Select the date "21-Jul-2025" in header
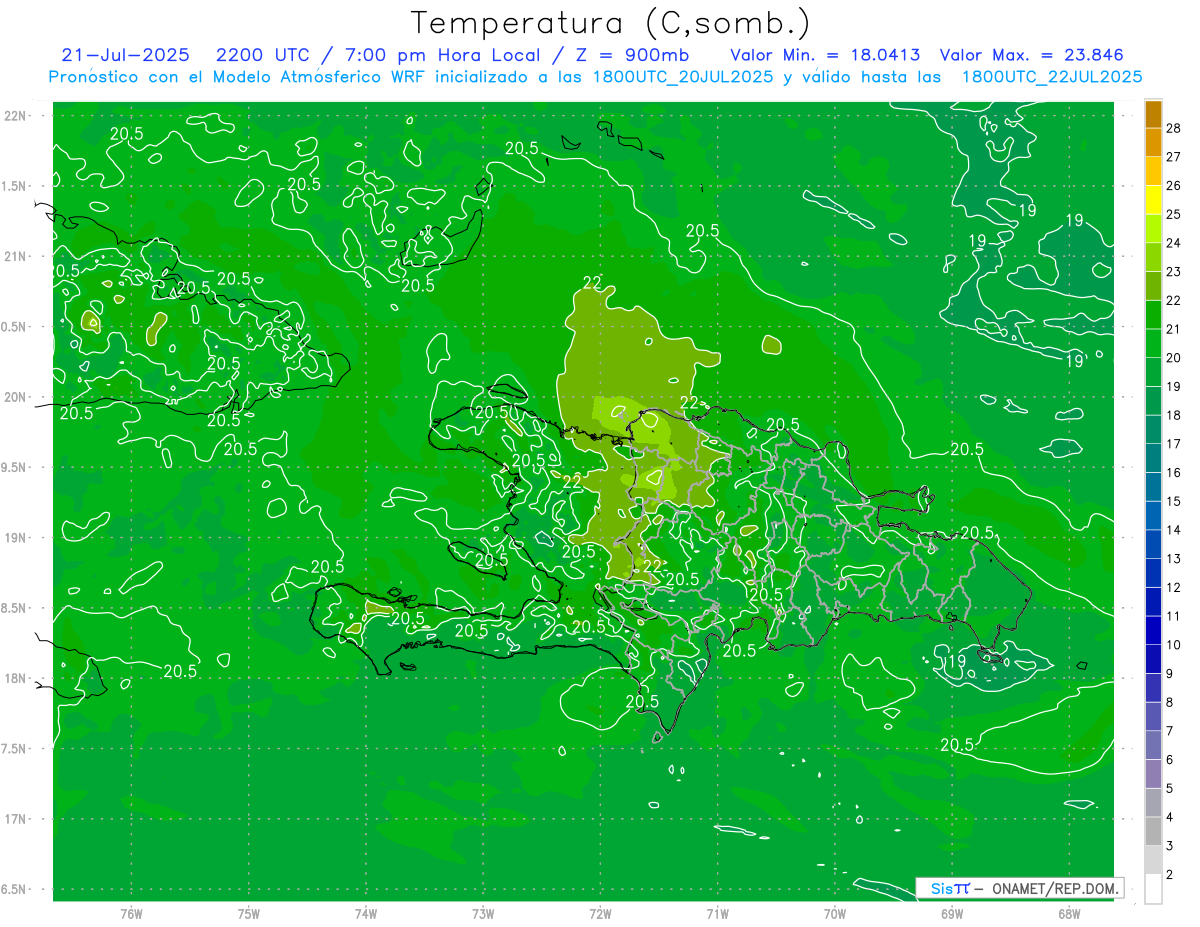Viewport: 1200px width, 927px height. (x=125, y=55)
